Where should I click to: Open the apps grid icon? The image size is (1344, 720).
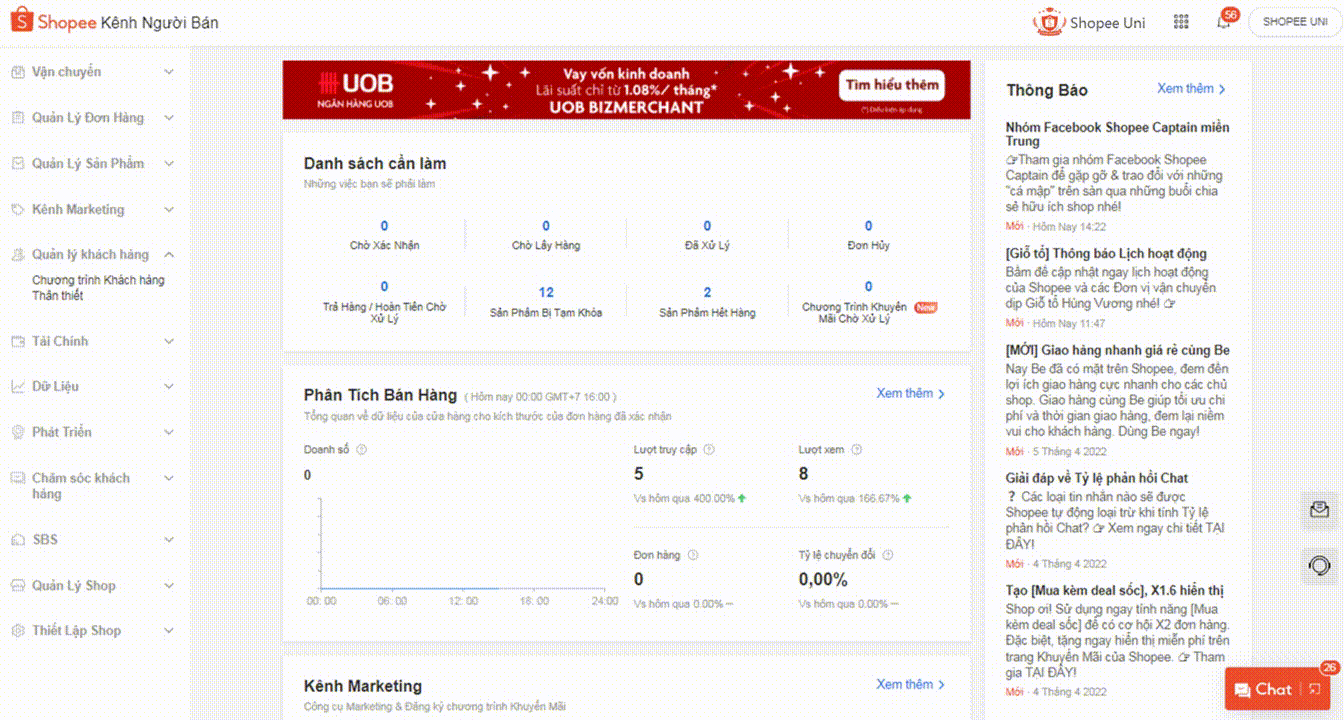(1181, 22)
